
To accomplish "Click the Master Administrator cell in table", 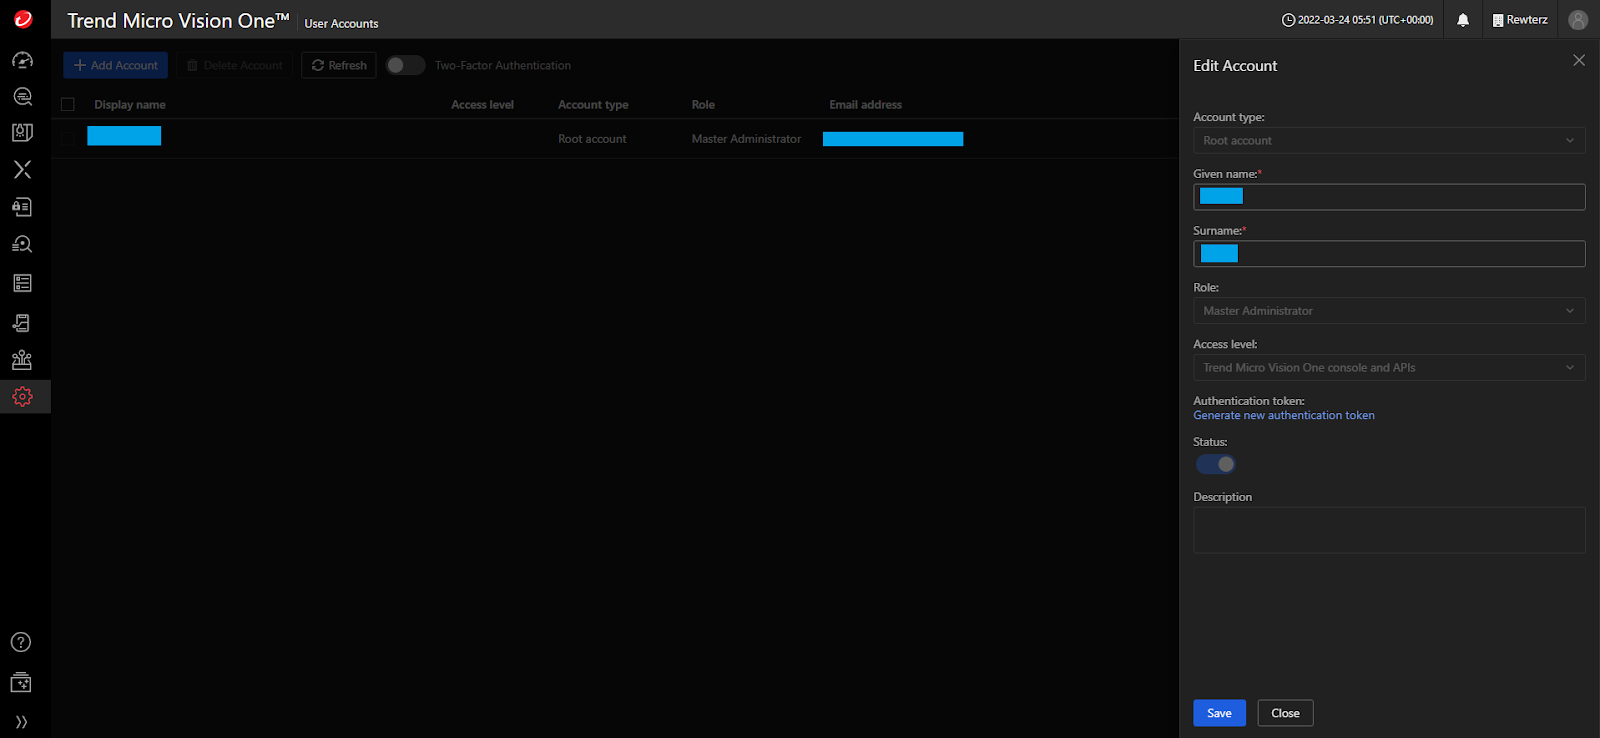I will tap(746, 139).
